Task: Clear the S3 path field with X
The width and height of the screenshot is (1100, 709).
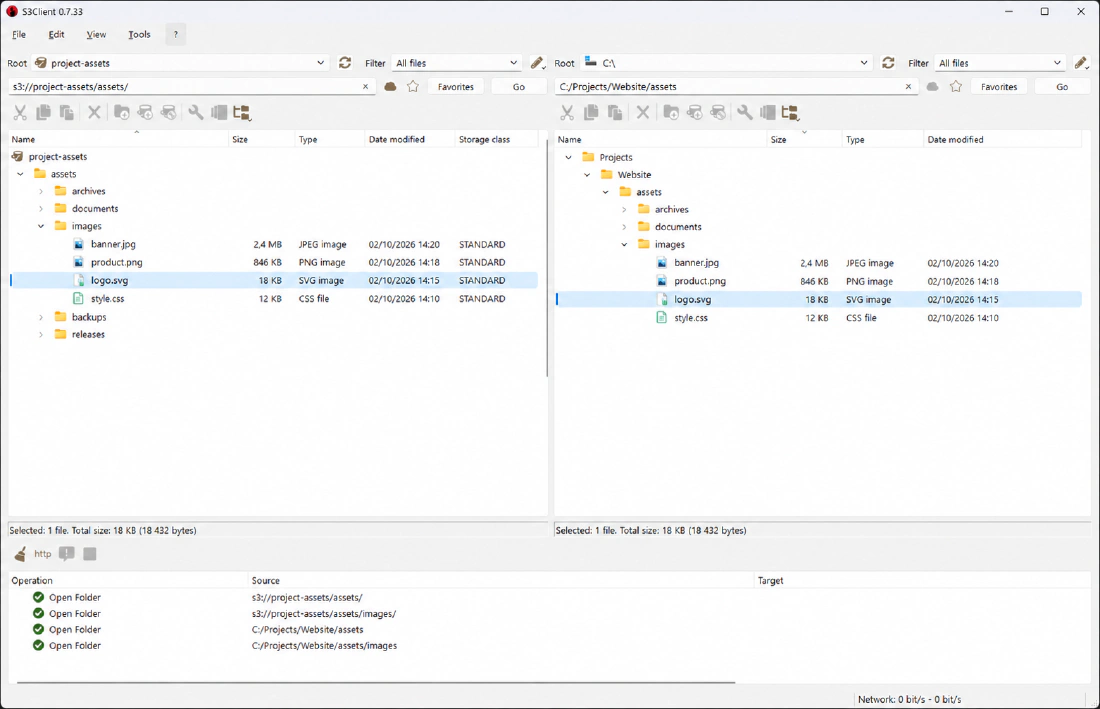Action: [365, 87]
